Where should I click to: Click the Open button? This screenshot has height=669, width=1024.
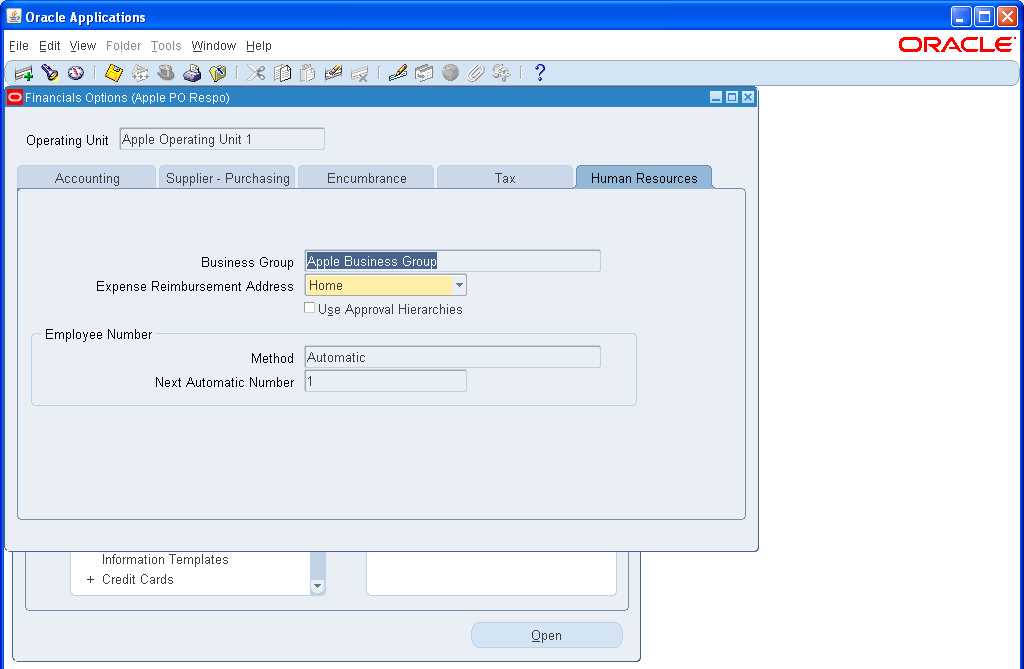pos(546,634)
